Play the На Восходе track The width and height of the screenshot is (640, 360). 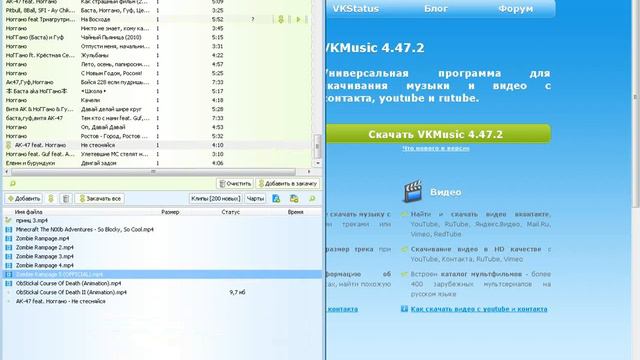pyautogui.click(x=298, y=20)
